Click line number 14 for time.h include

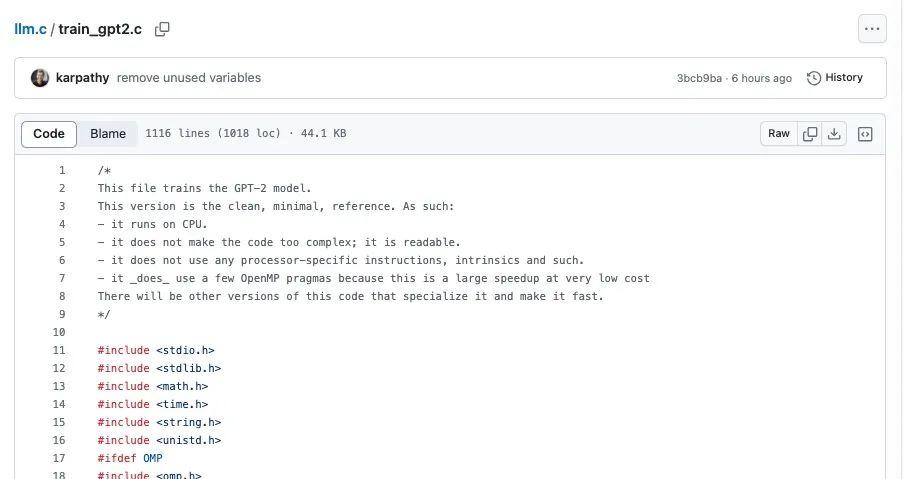[x=59, y=405]
